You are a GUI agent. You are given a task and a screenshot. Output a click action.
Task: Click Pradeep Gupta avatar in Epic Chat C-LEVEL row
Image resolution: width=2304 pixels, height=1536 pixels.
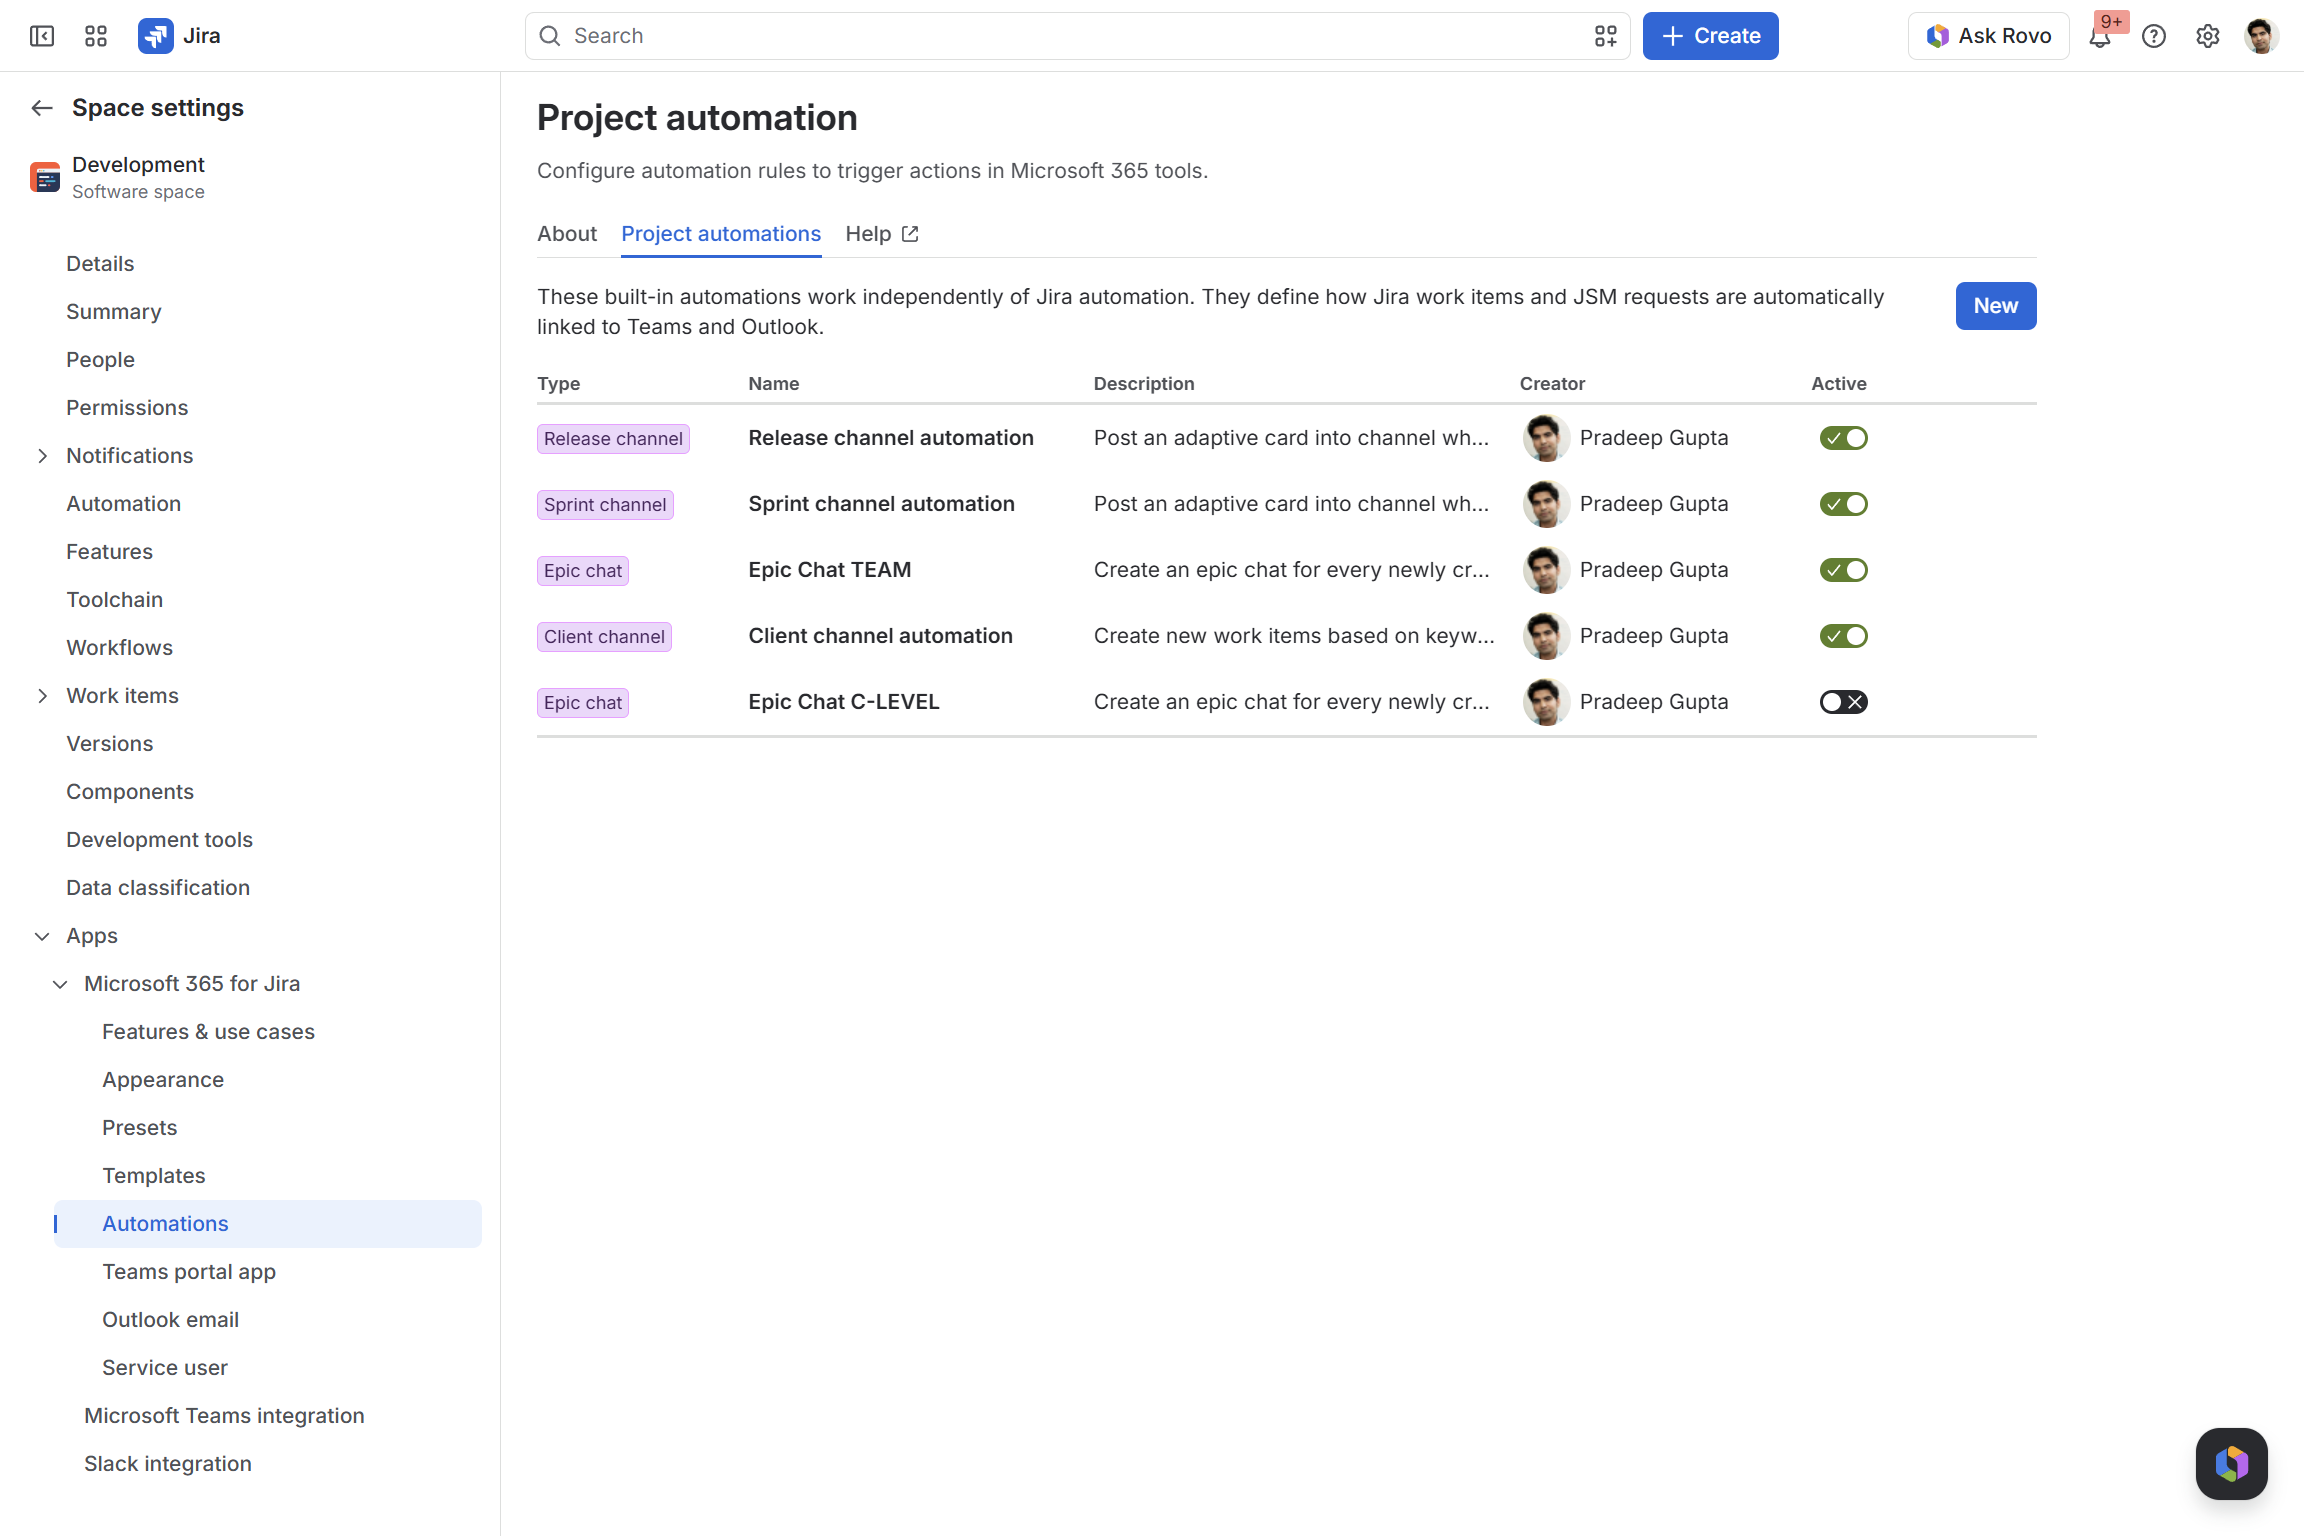click(1546, 702)
